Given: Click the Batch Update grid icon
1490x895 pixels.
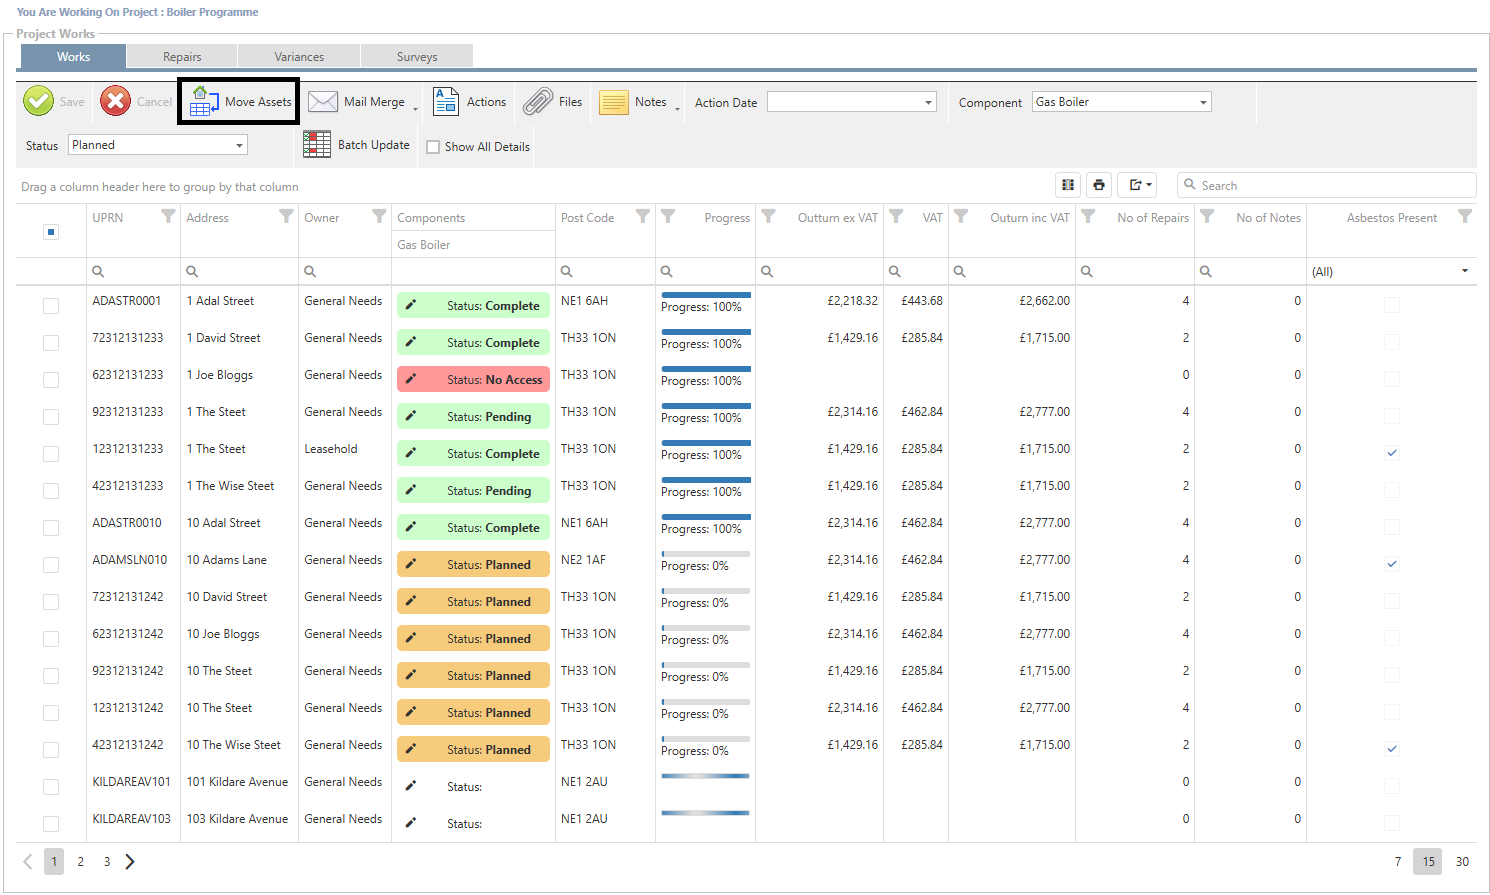Looking at the screenshot, I should 317,145.
